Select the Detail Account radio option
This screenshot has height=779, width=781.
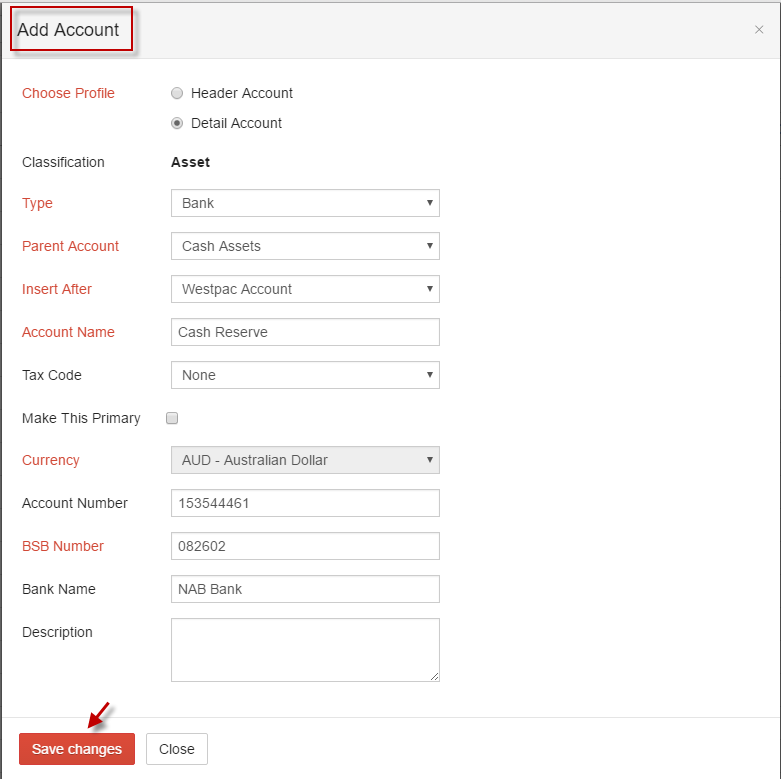click(177, 123)
